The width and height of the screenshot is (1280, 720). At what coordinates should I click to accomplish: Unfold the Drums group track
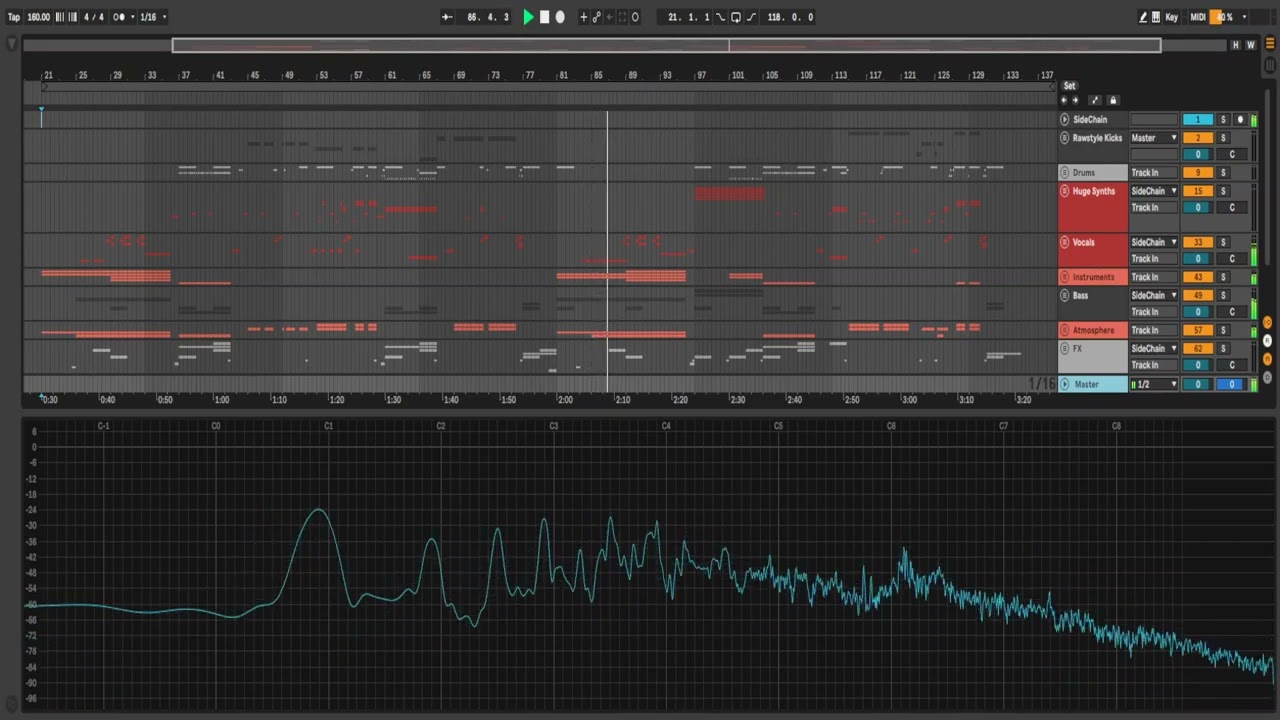pyautogui.click(x=1065, y=173)
